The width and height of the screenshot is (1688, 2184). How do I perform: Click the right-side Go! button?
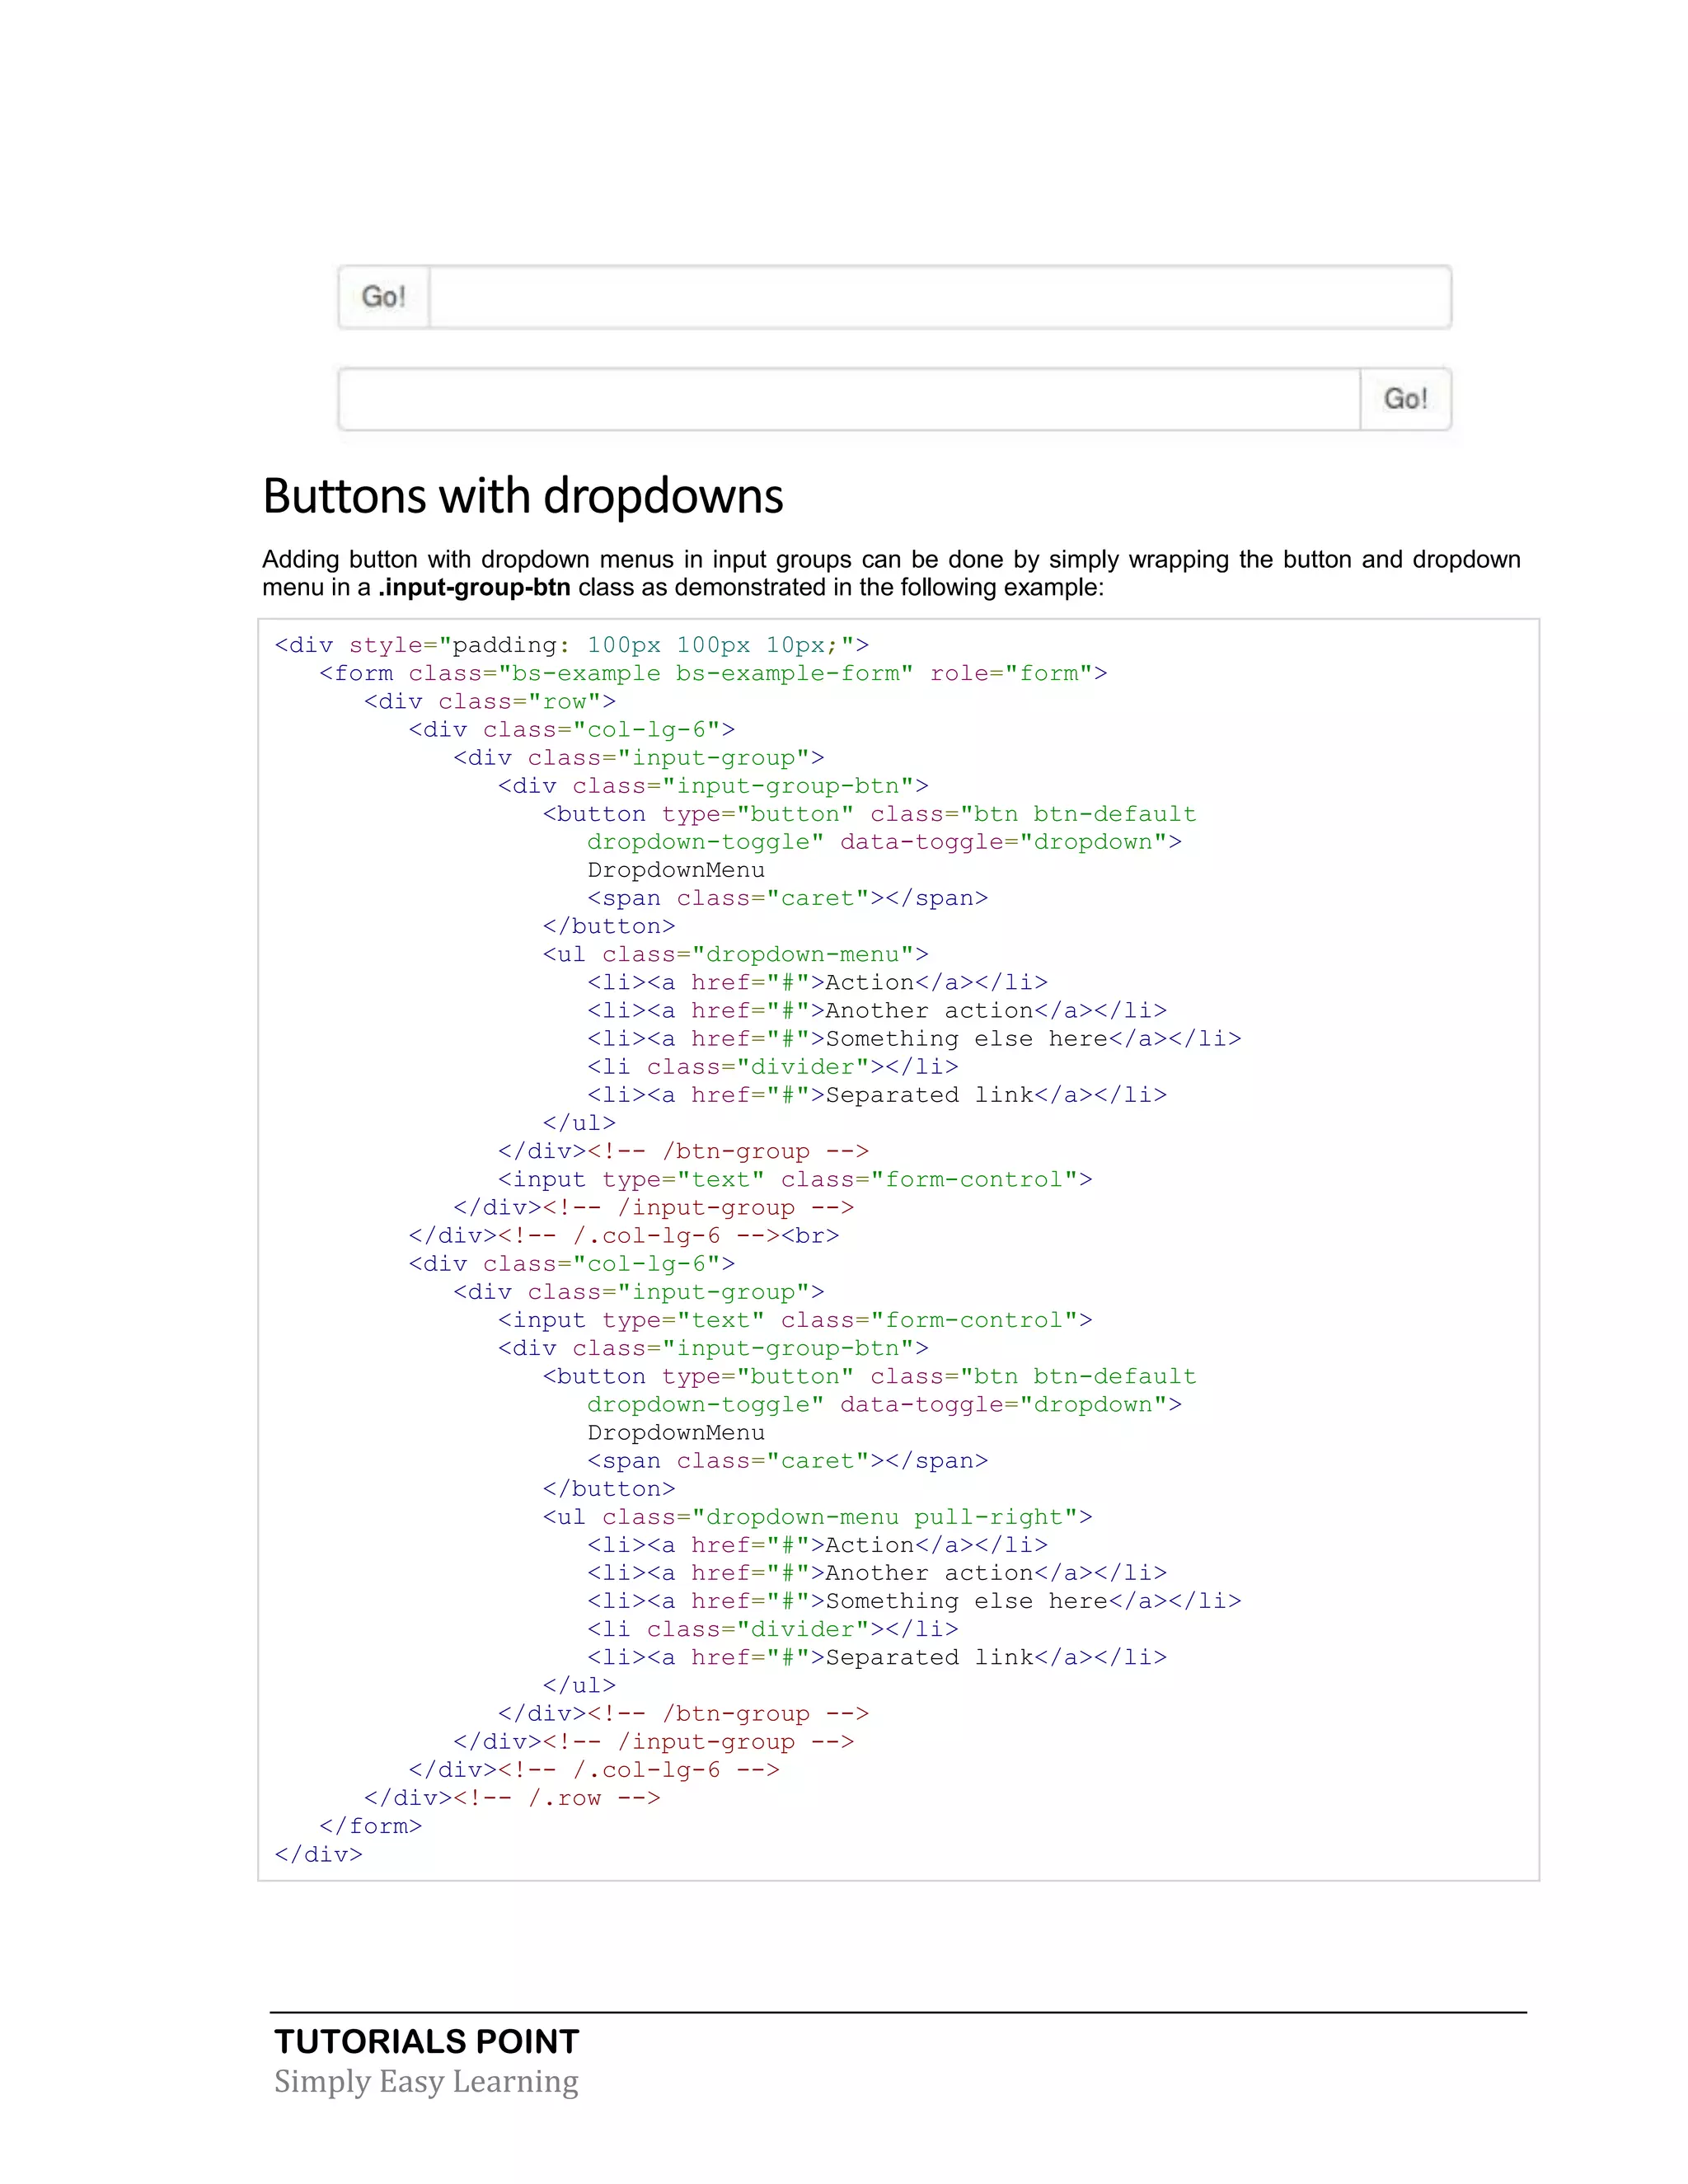pos(1405,399)
